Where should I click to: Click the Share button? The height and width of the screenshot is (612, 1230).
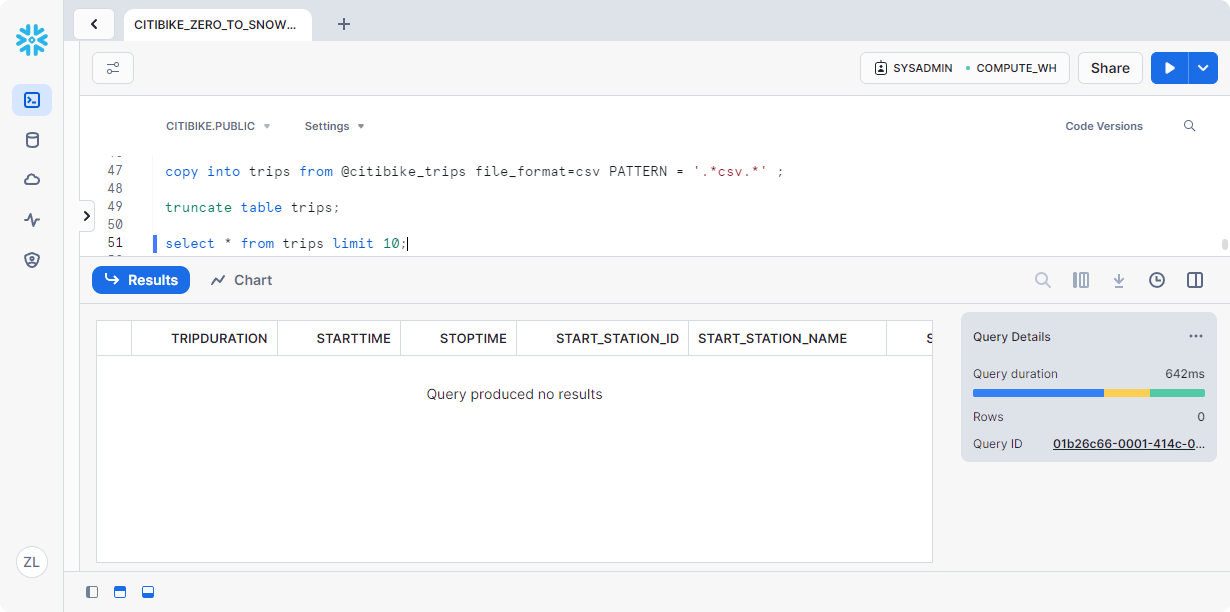point(1110,68)
